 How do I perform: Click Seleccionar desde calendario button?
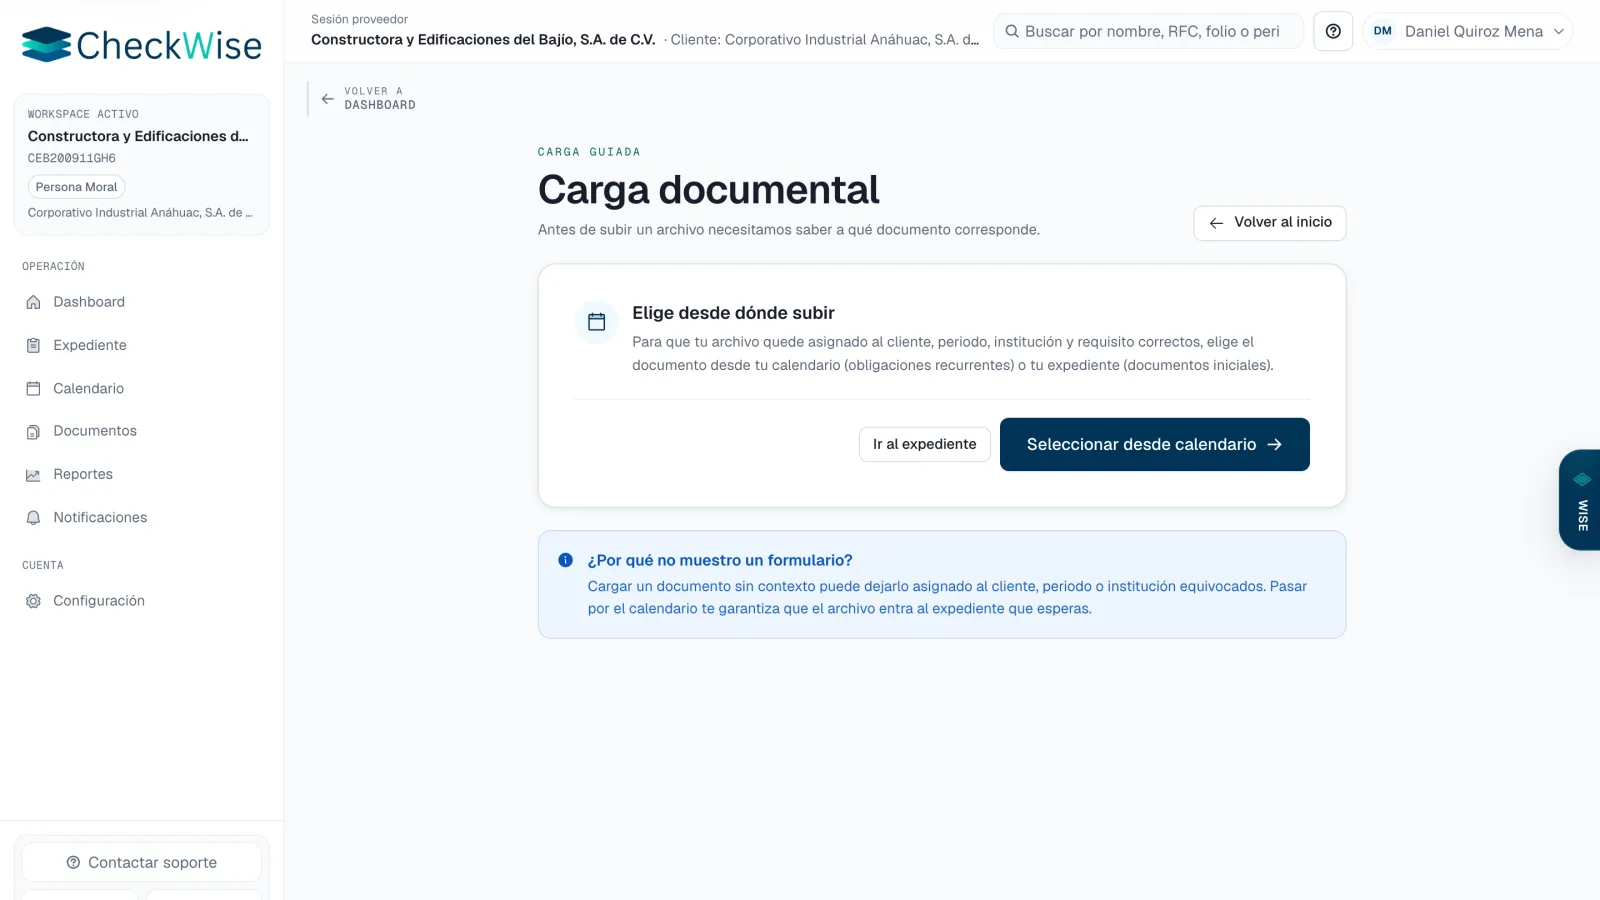click(1154, 444)
